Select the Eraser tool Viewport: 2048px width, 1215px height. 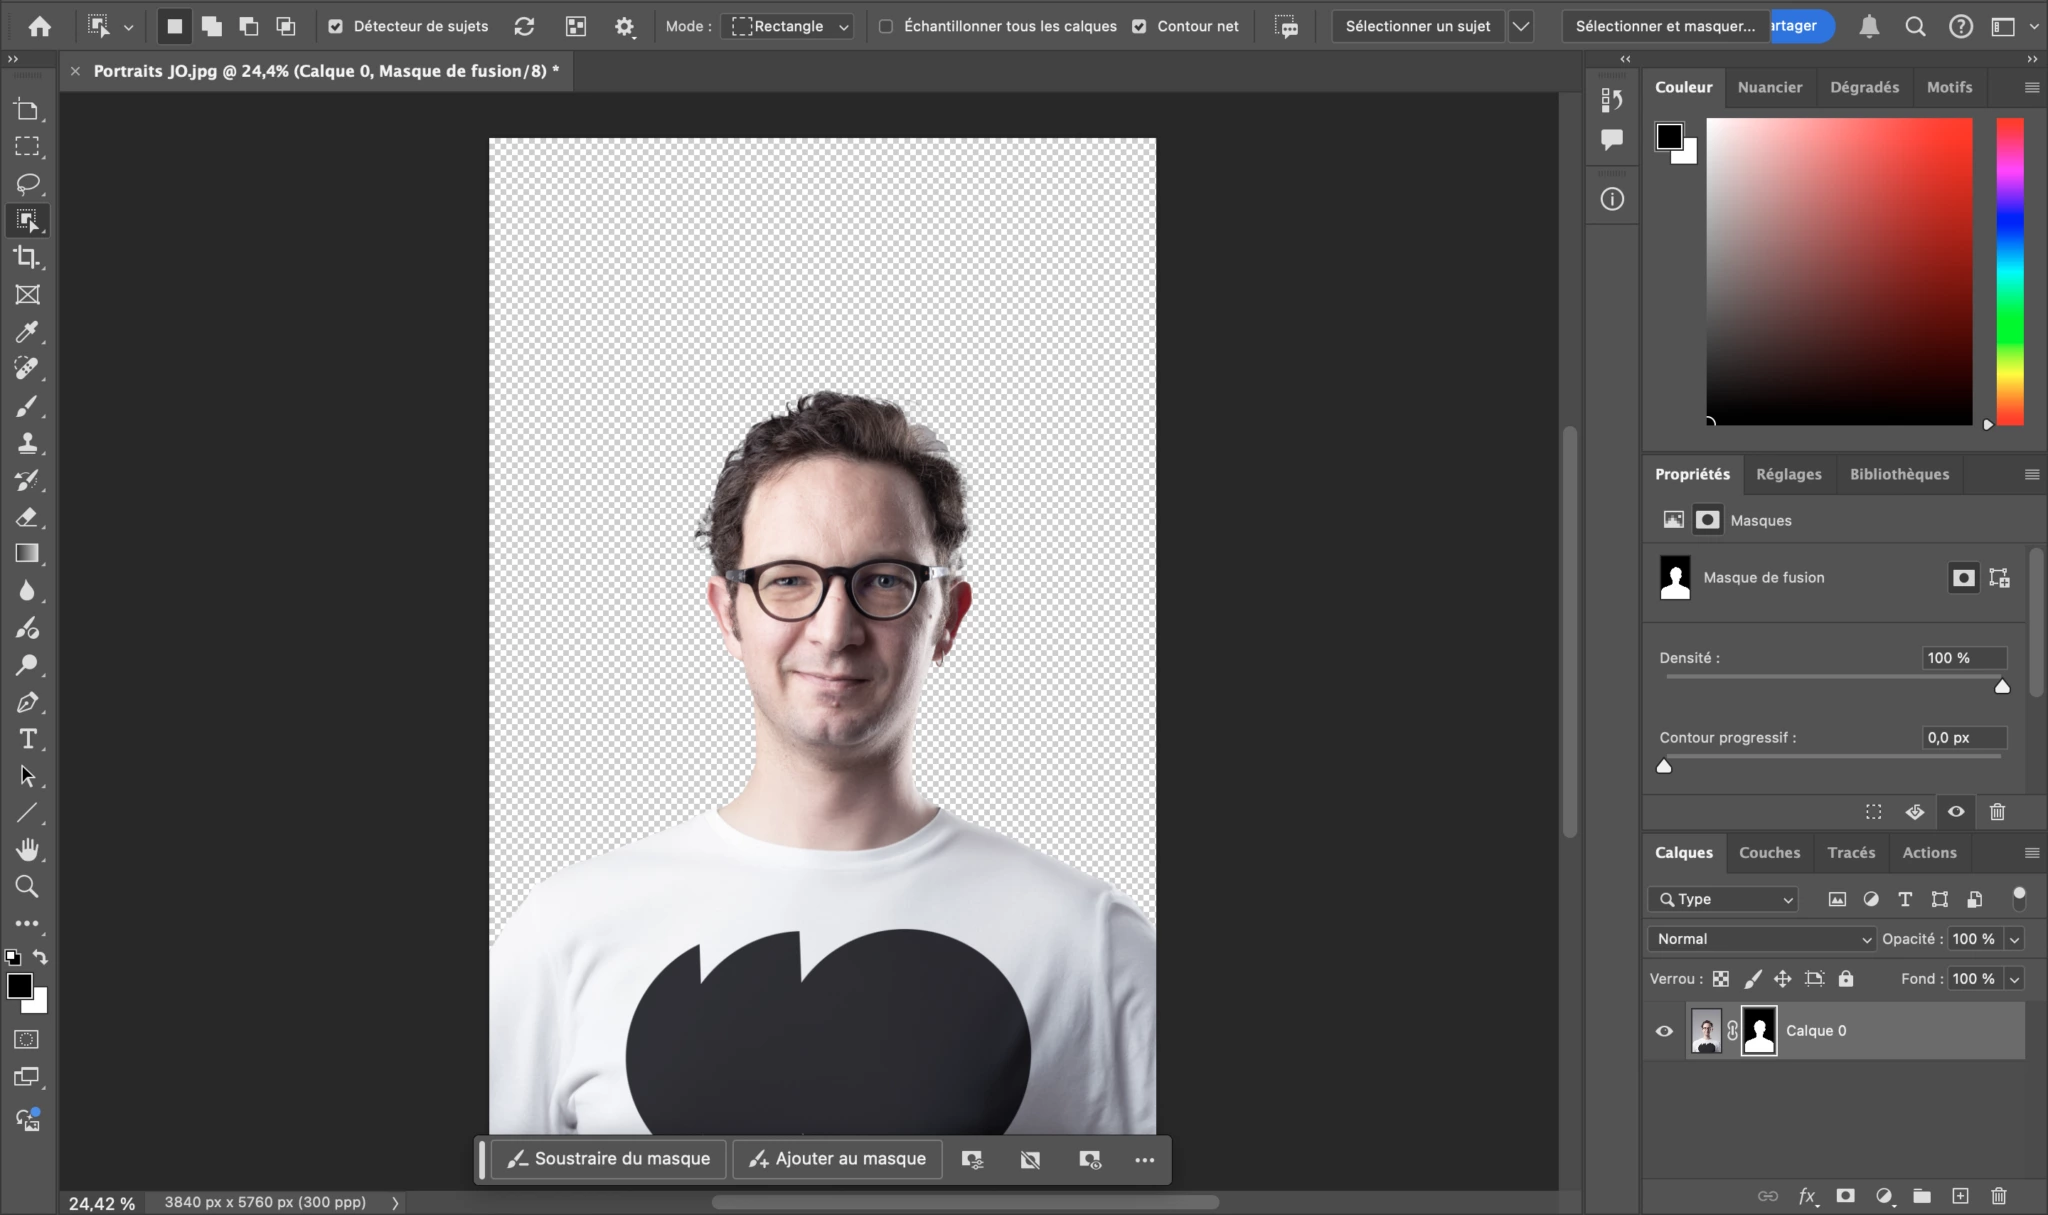[27, 517]
